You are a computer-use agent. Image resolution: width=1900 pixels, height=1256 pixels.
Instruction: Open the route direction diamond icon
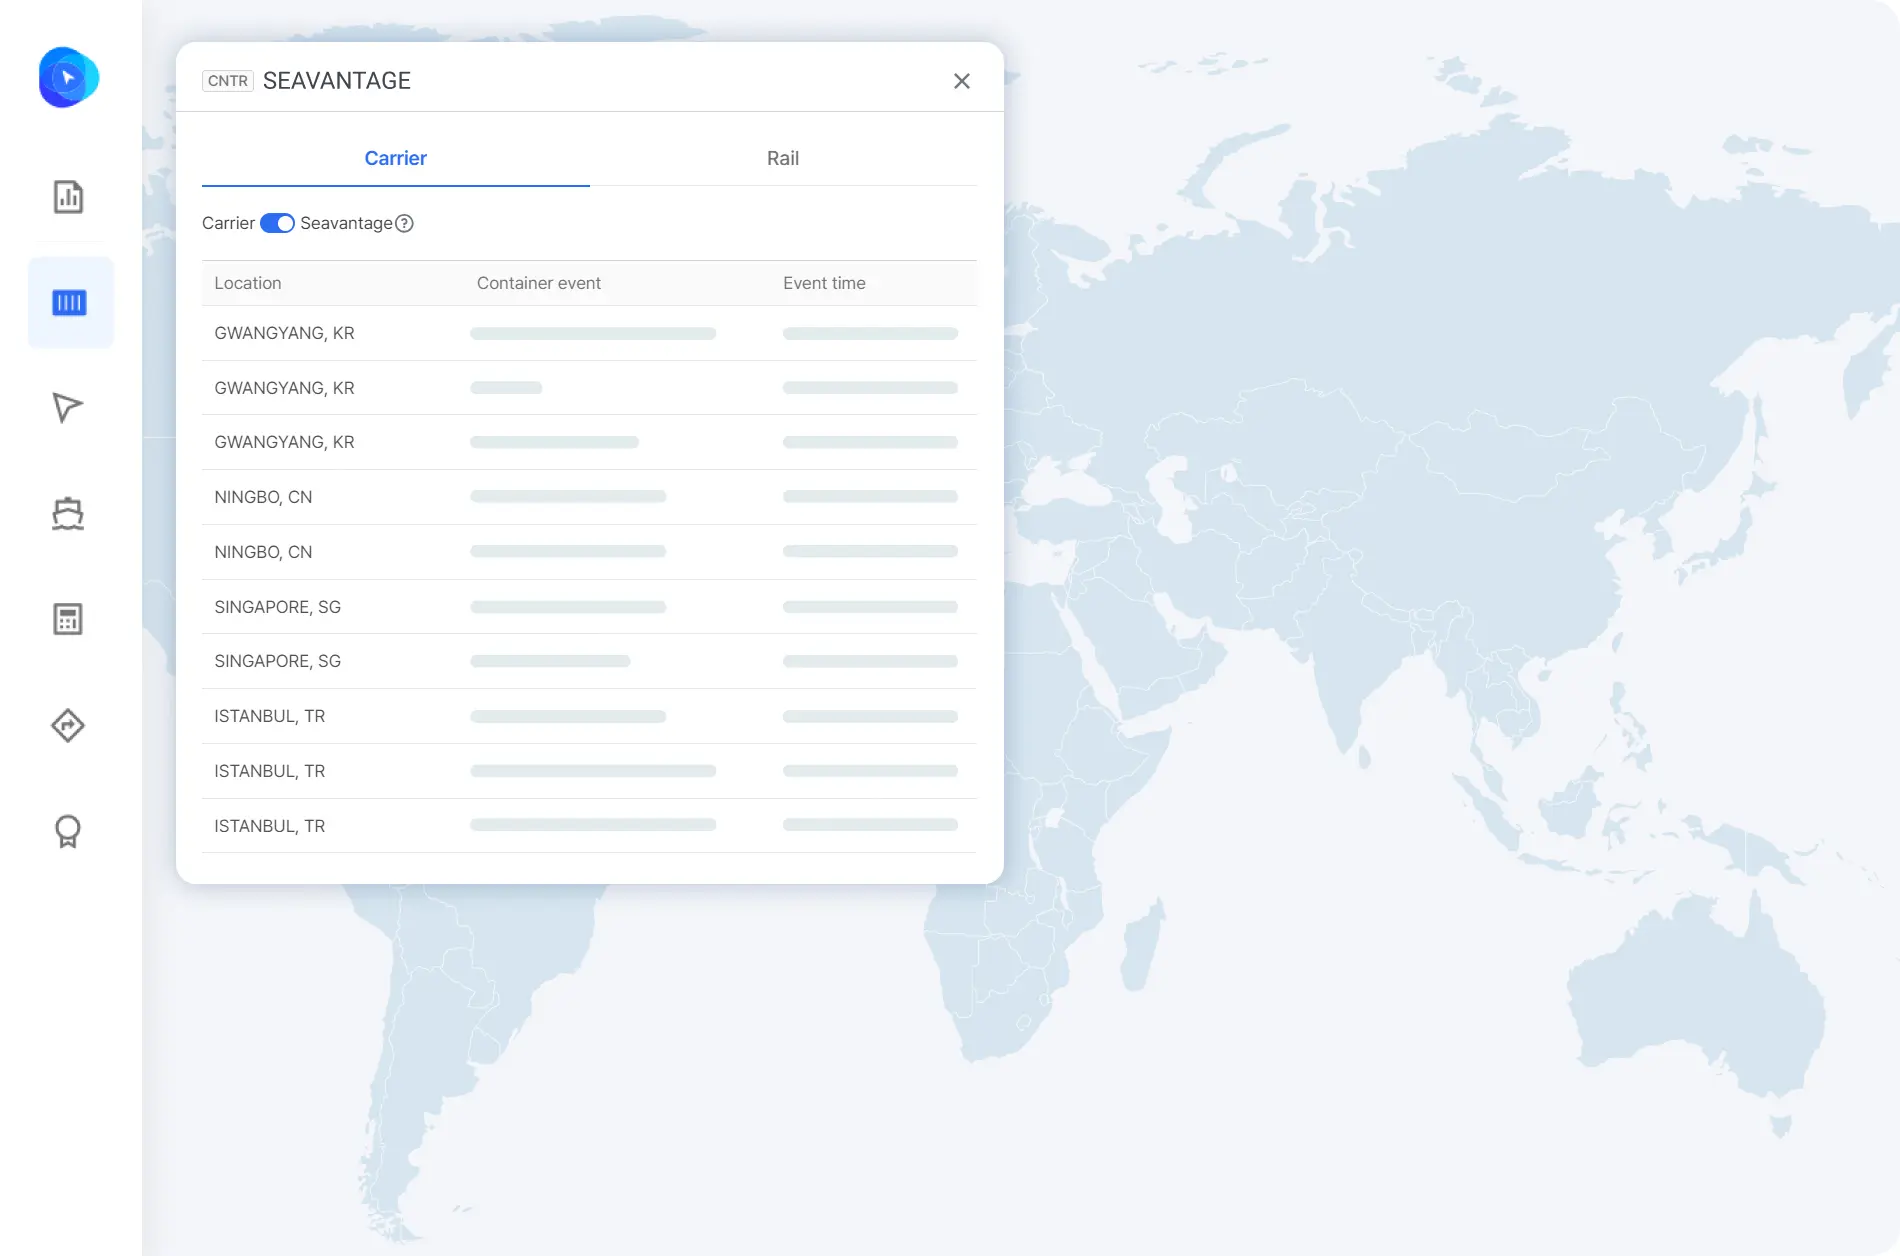68,725
